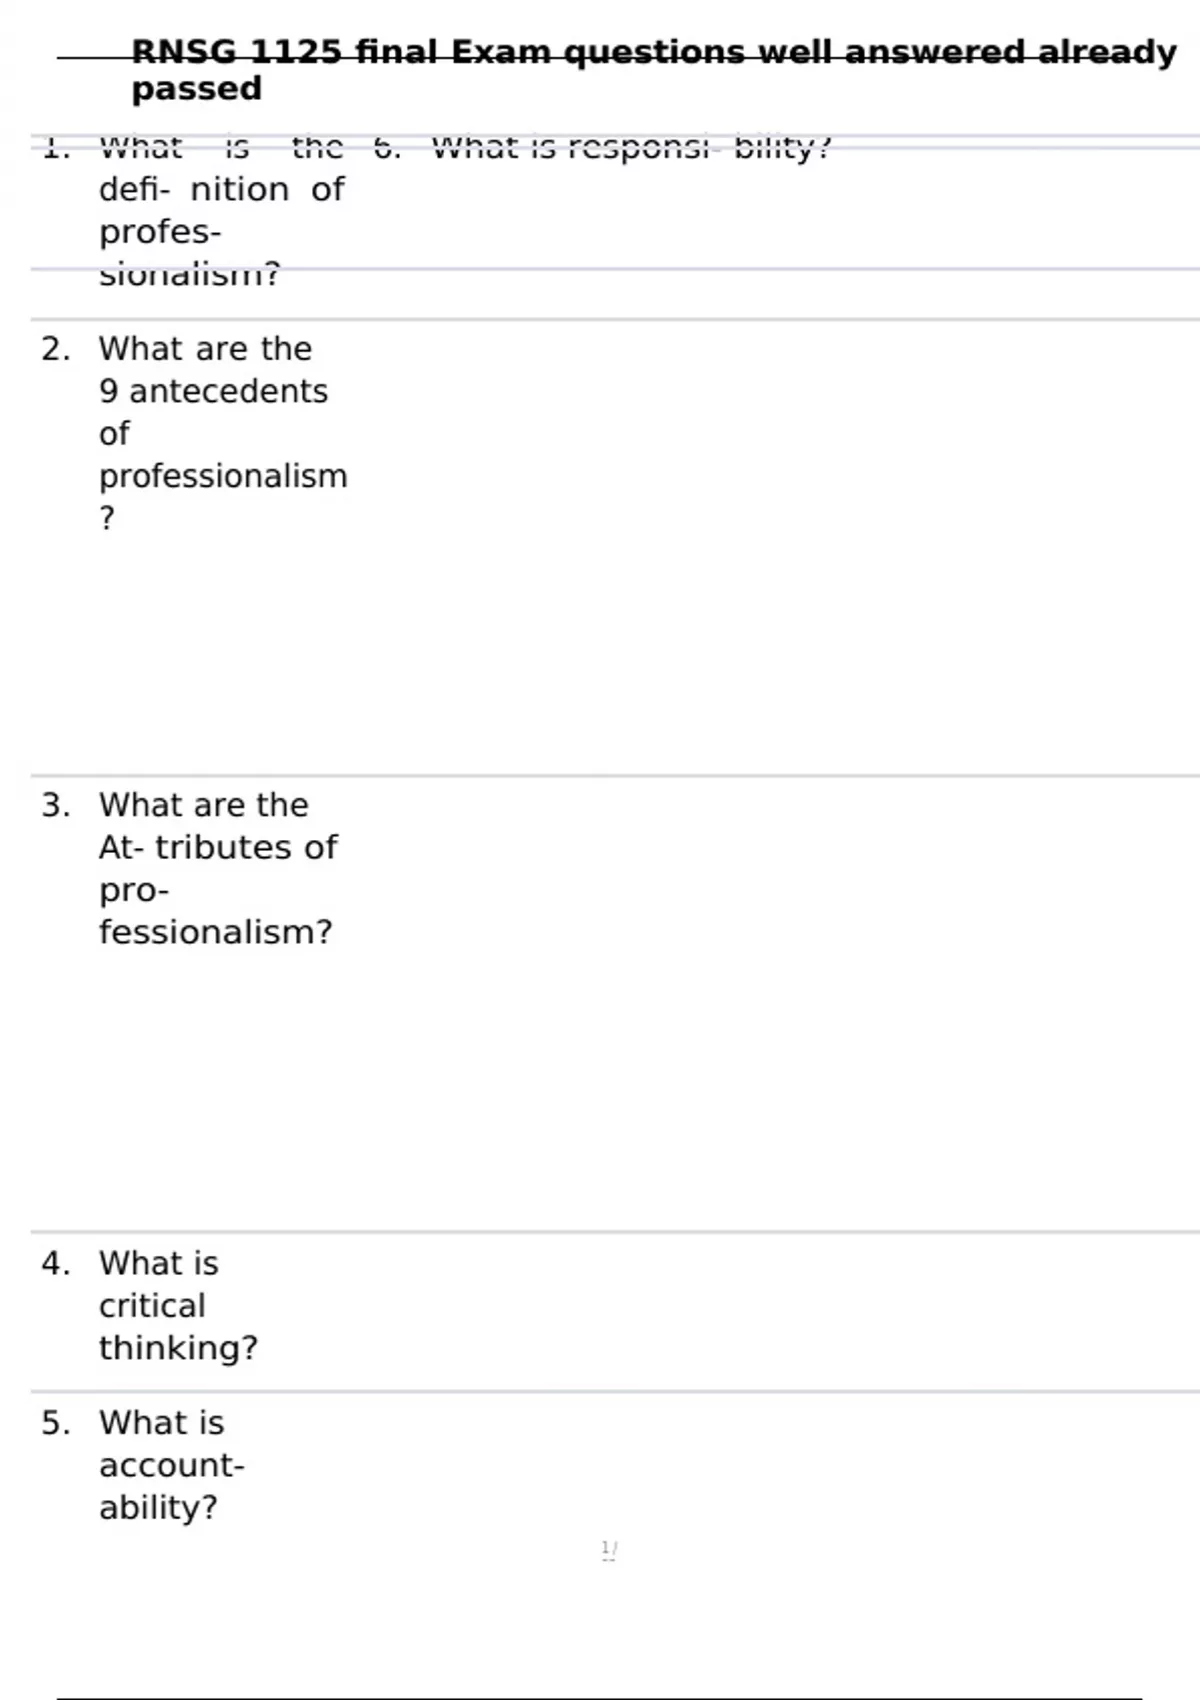
Task: Click the lone question mark under 'professionalism'
Action: click(x=107, y=518)
